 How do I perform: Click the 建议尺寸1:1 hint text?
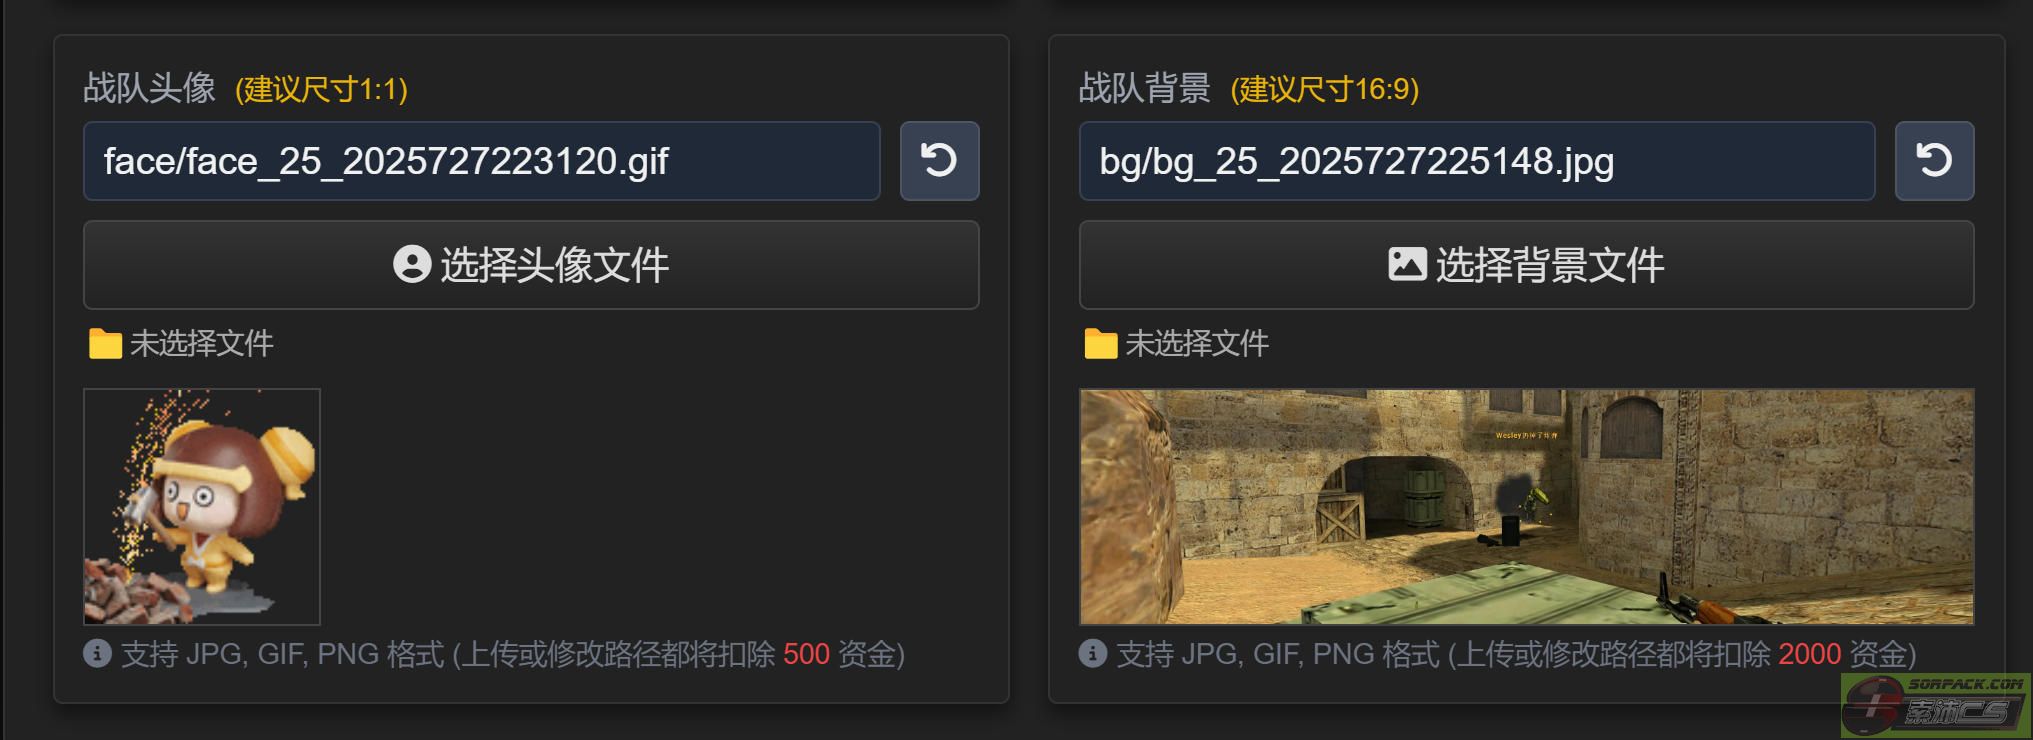321,89
